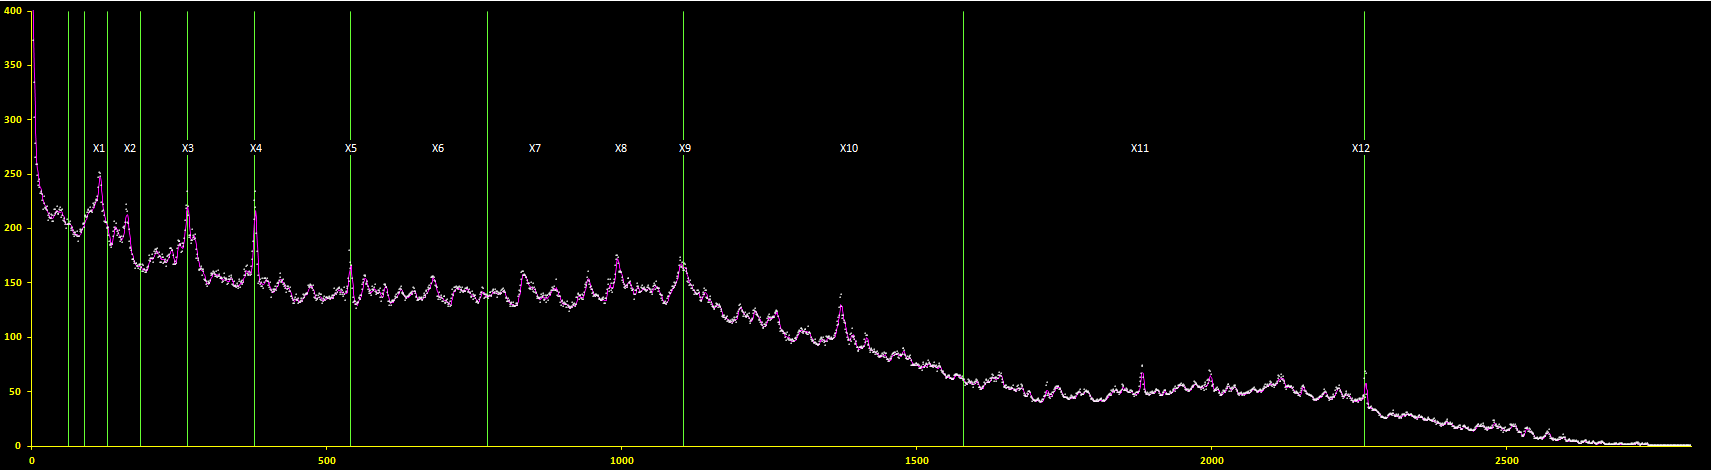Click the white vertical line between X6 and X7
Image resolution: width=1711 pixels, height=470 pixels.
pos(487,250)
